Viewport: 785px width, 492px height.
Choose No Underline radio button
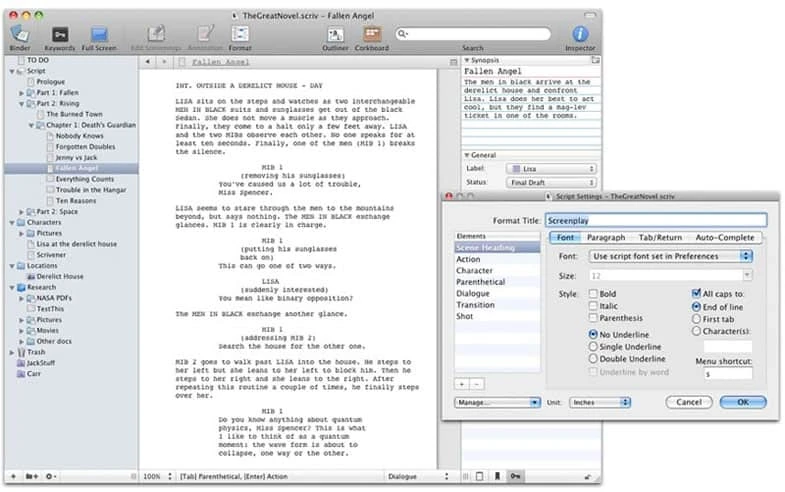pyautogui.click(x=593, y=334)
